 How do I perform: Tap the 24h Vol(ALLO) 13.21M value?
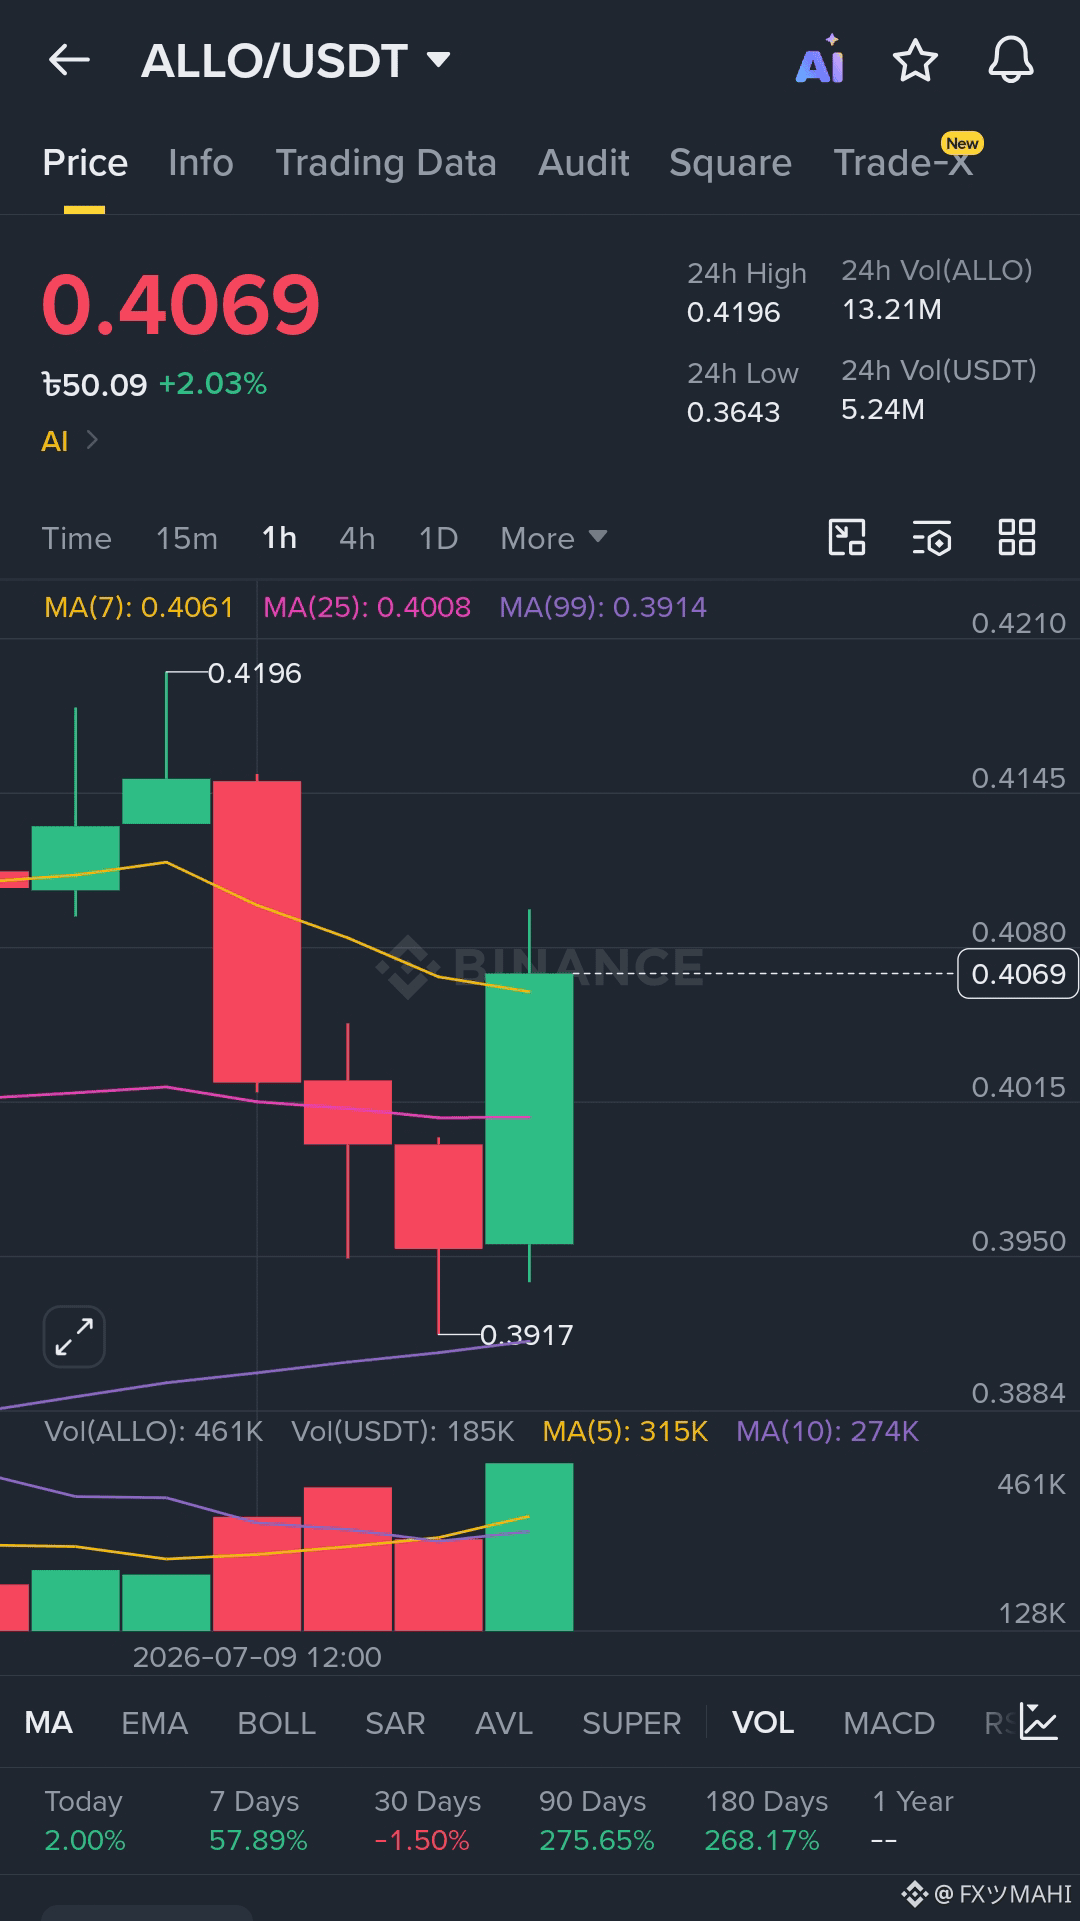coord(891,310)
